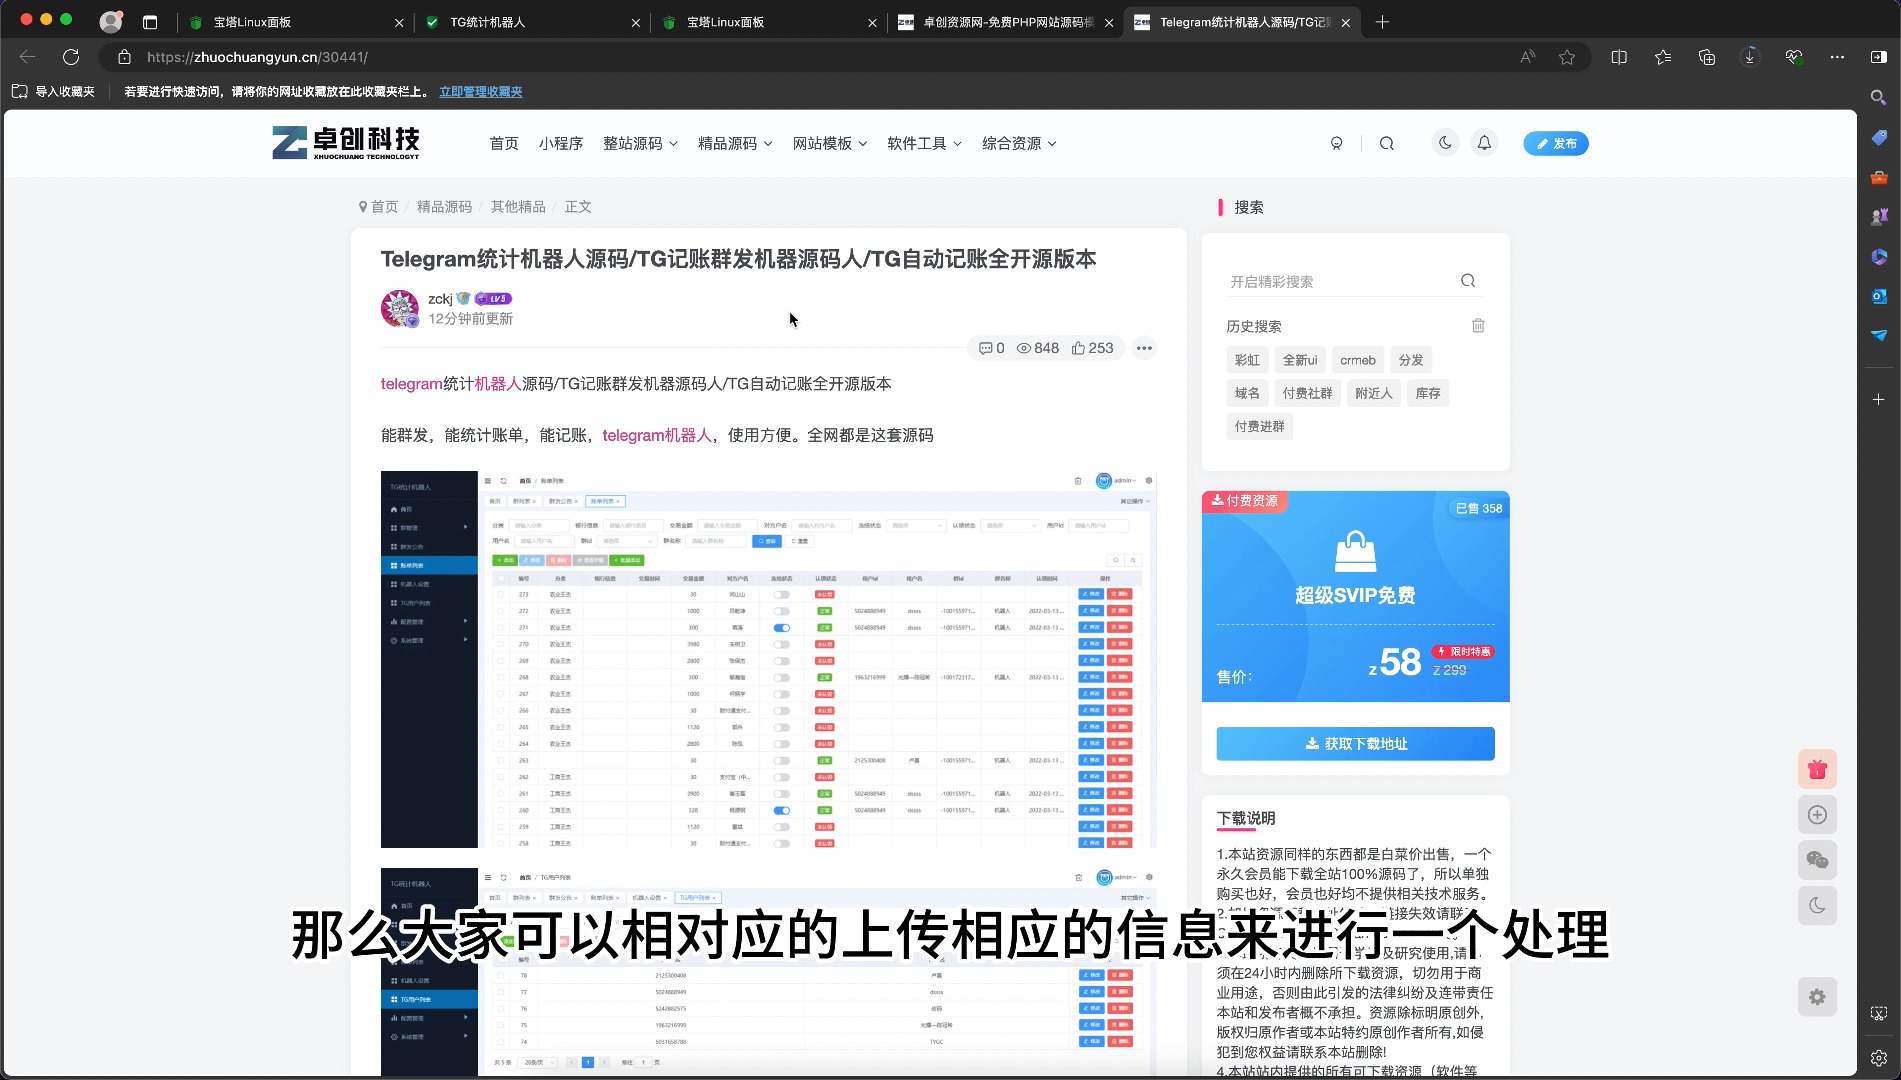Click the 导入收藏夹 favorites bar item

[x=53, y=91]
